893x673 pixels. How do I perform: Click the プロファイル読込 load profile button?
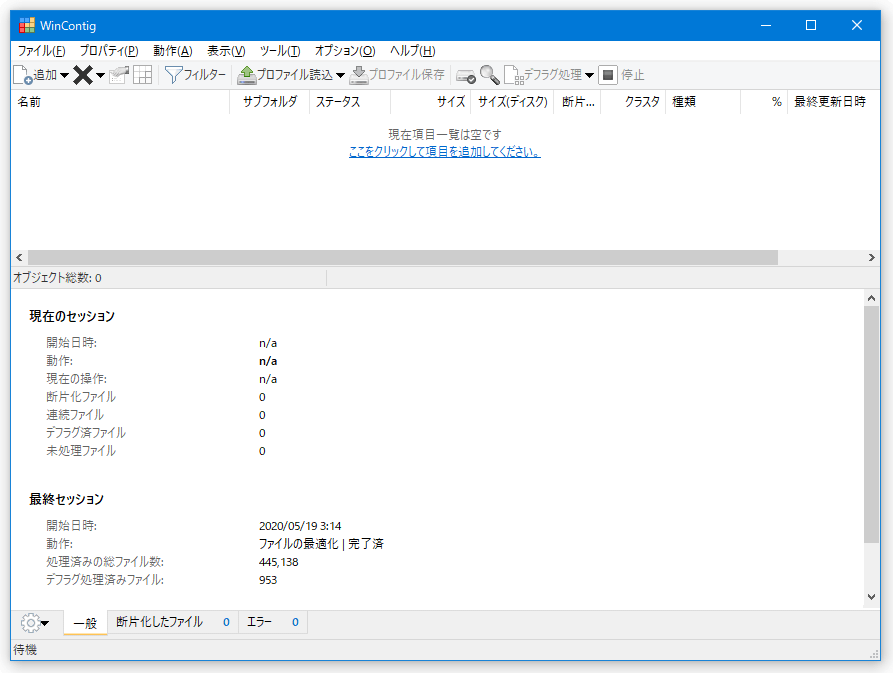pos(285,75)
